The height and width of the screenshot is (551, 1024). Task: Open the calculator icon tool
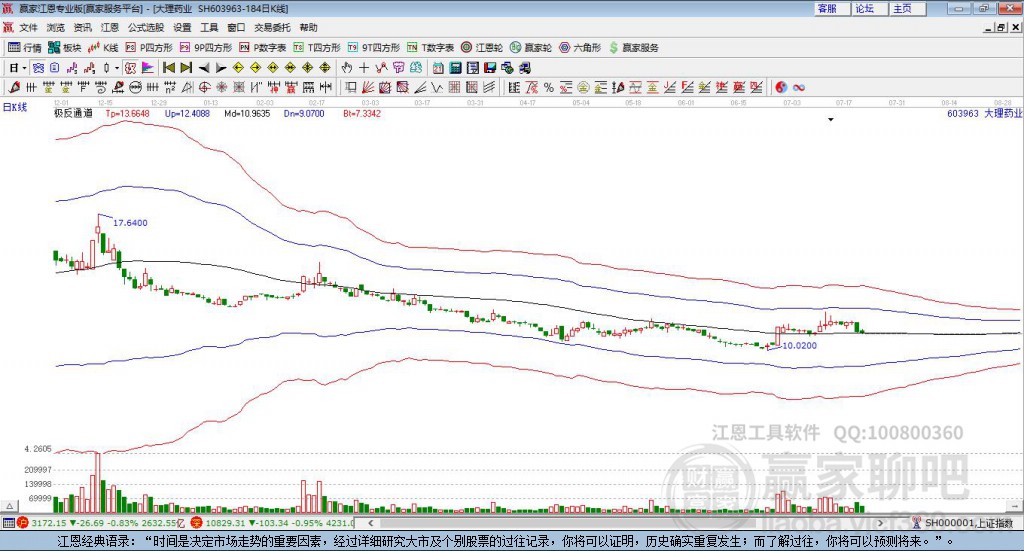[455, 68]
